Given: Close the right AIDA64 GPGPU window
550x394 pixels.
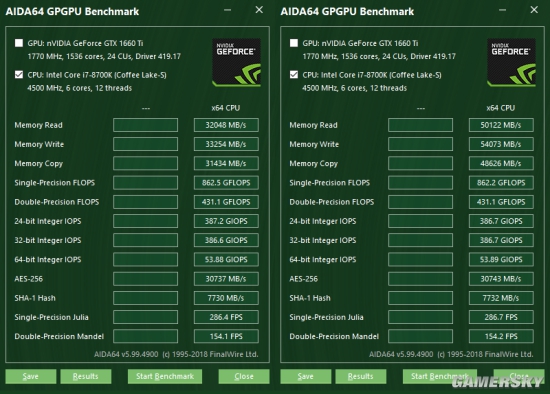Looking at the screenshot, I should (x=534, y=10).
